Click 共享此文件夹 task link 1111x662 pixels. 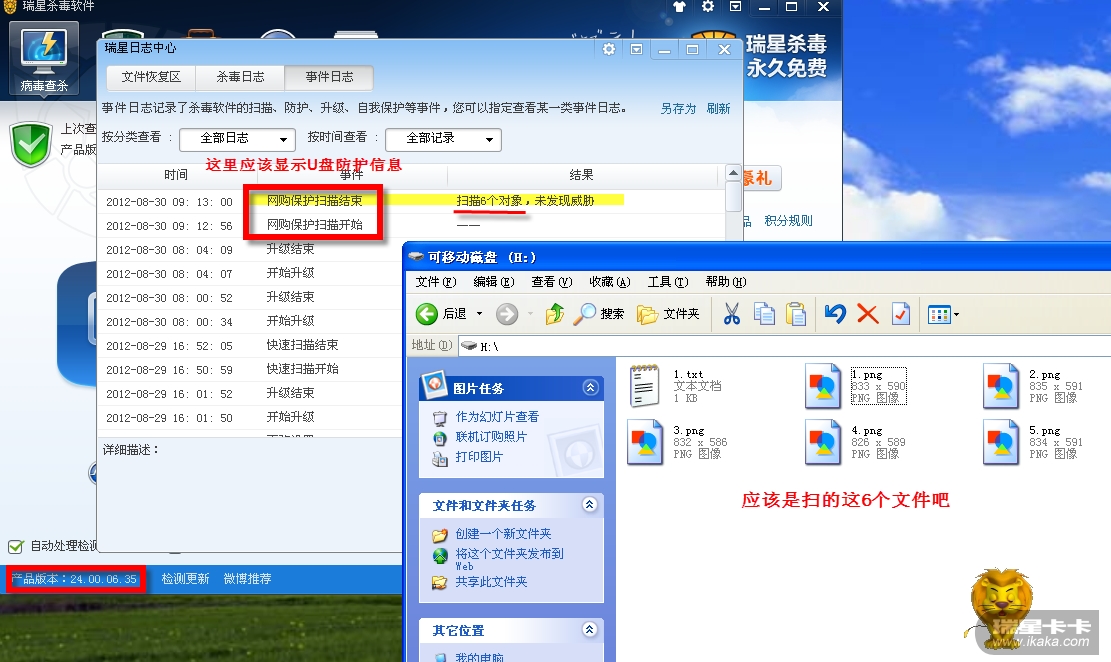tap(491, 582)
